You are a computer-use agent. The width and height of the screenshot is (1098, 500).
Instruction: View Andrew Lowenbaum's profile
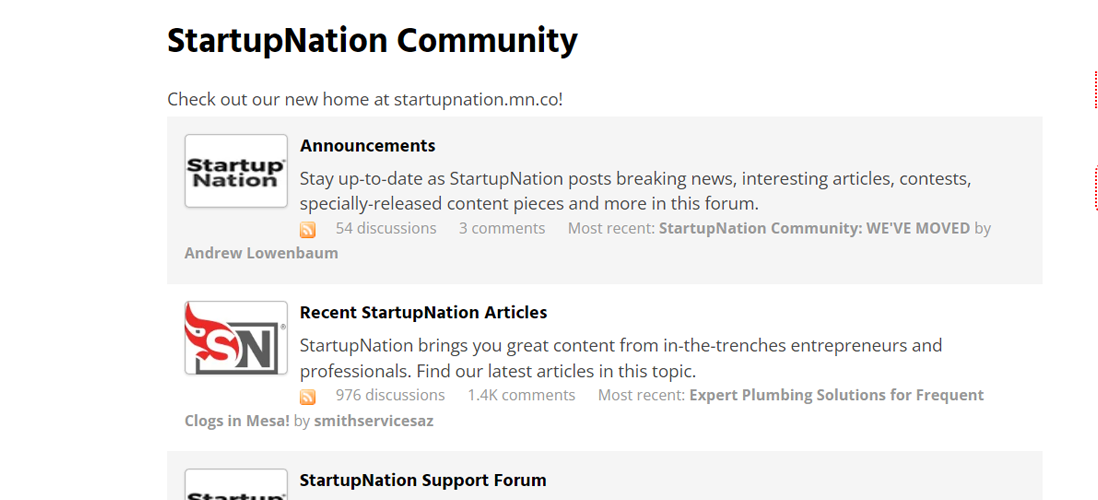[x=261, y=253]
